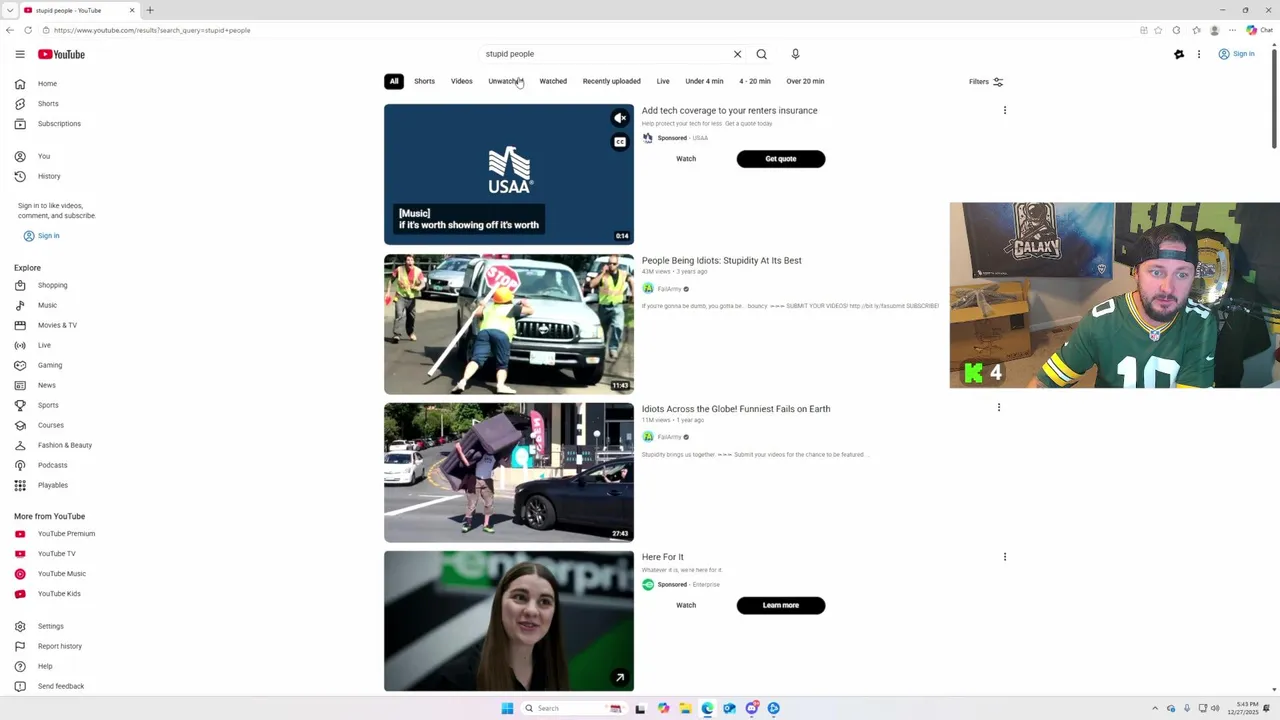Image resolution: width=1280 pixels, height=720 pixels.
Task: Open FailArmy channel under Idiots Across the Globe
Action: click(x=669, y=437)
